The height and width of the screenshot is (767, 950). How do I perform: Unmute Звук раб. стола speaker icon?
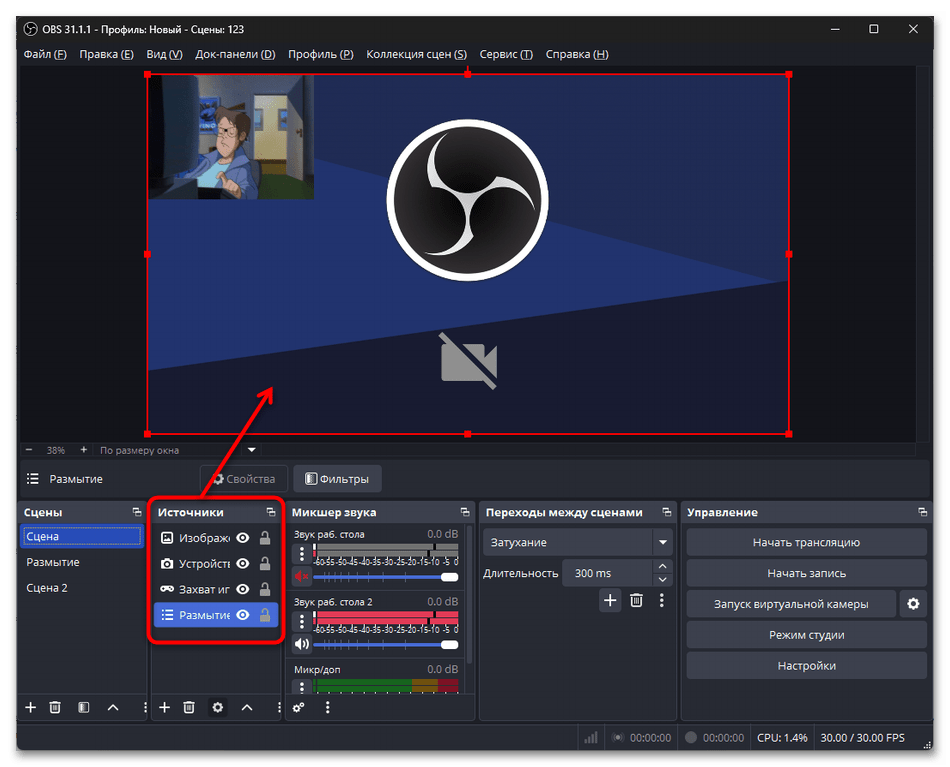[x=302, y=576]
